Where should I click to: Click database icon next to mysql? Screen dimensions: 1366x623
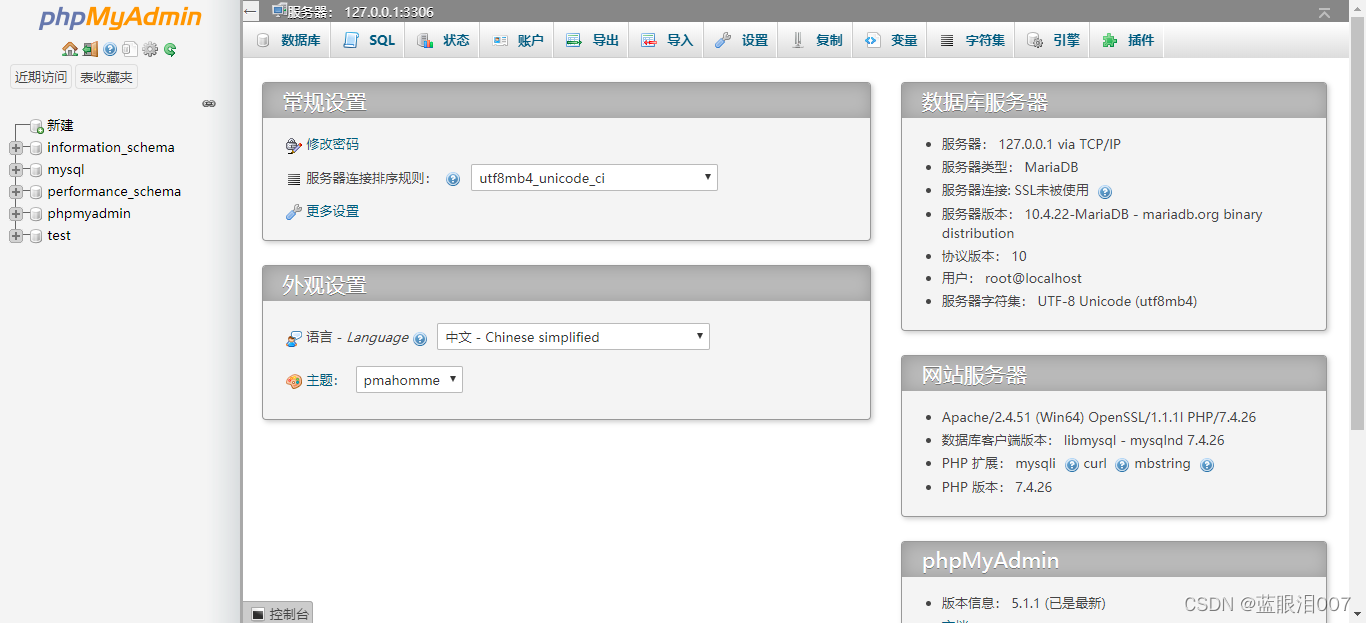pyautogui.click(x=36, y=170)
